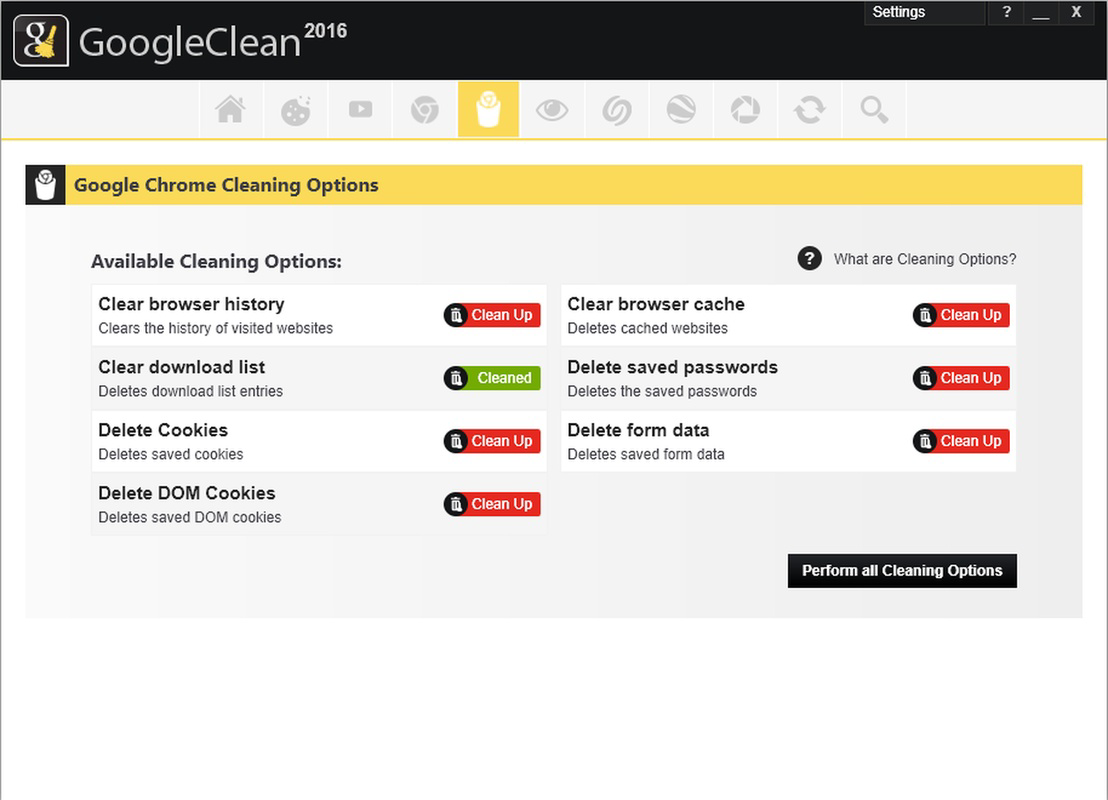Click the Cleaned button for download list
Image resolution: width=1108 pixels, height=800 pixels.
492,378
